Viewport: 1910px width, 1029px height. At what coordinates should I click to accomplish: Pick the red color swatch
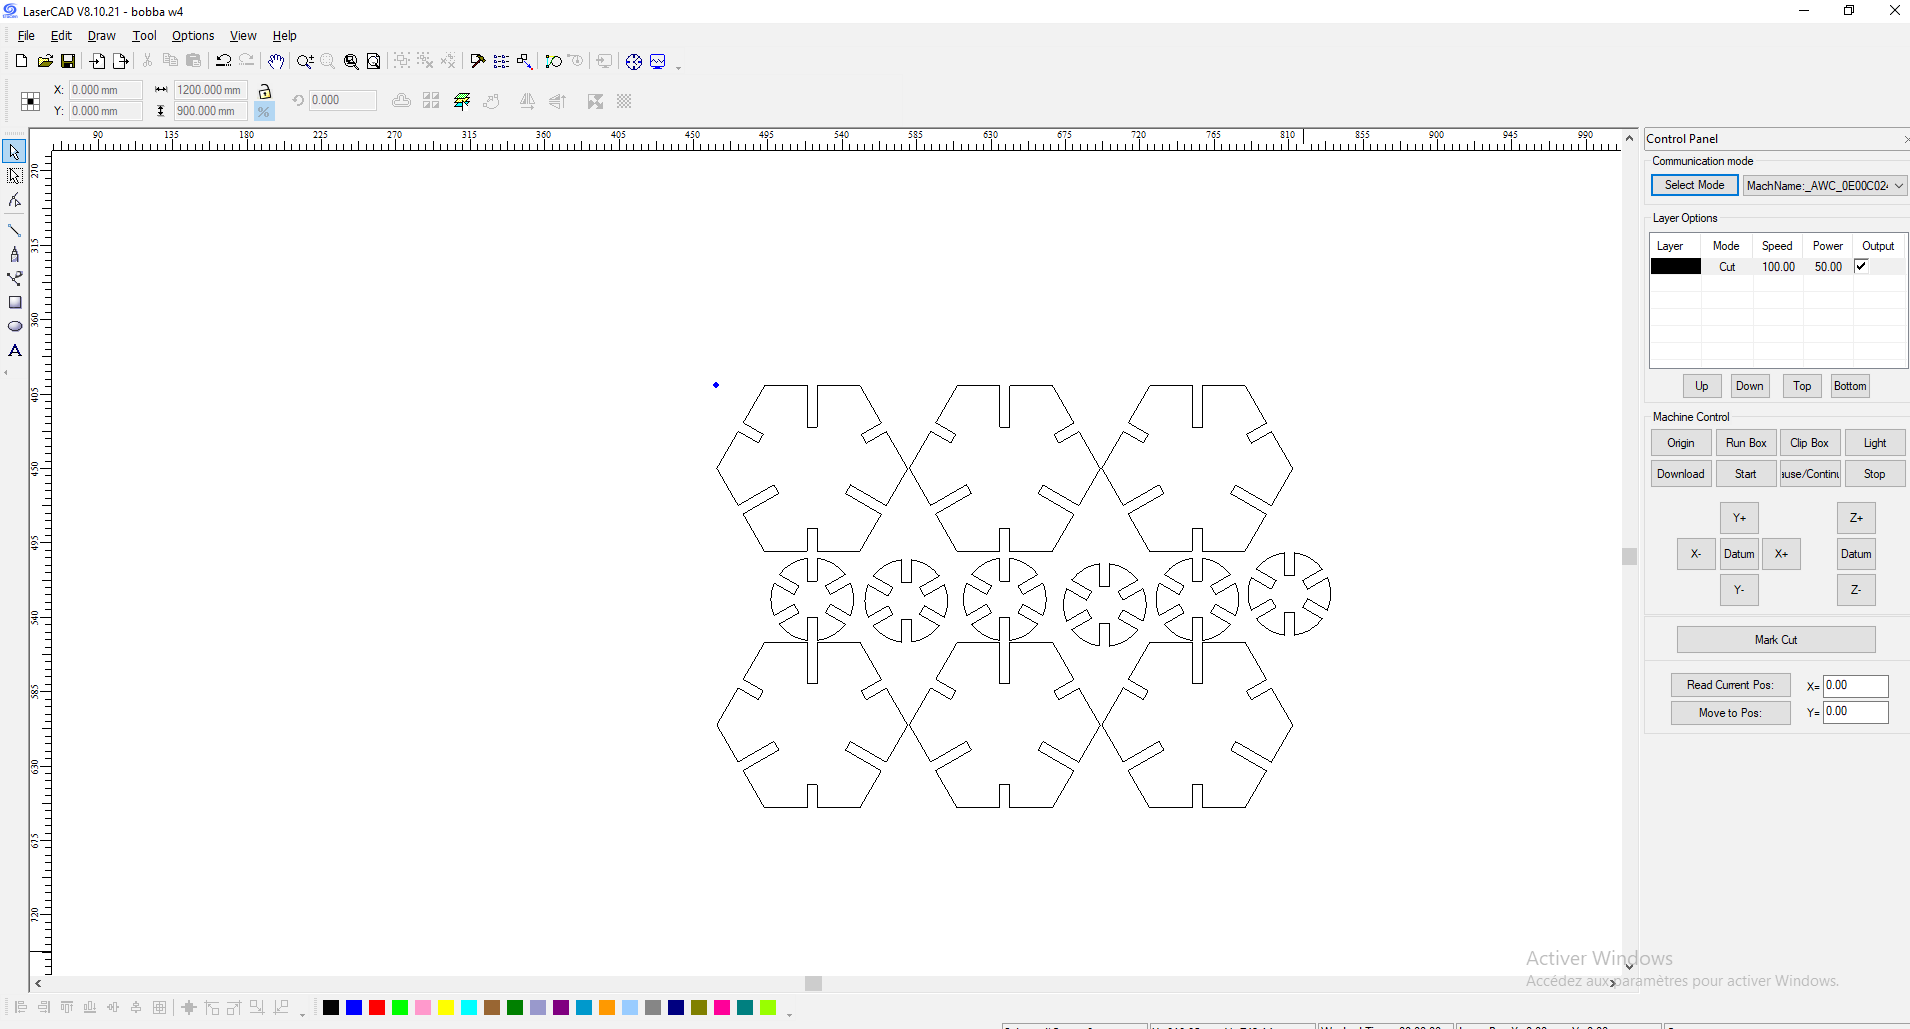(377, 1007)
